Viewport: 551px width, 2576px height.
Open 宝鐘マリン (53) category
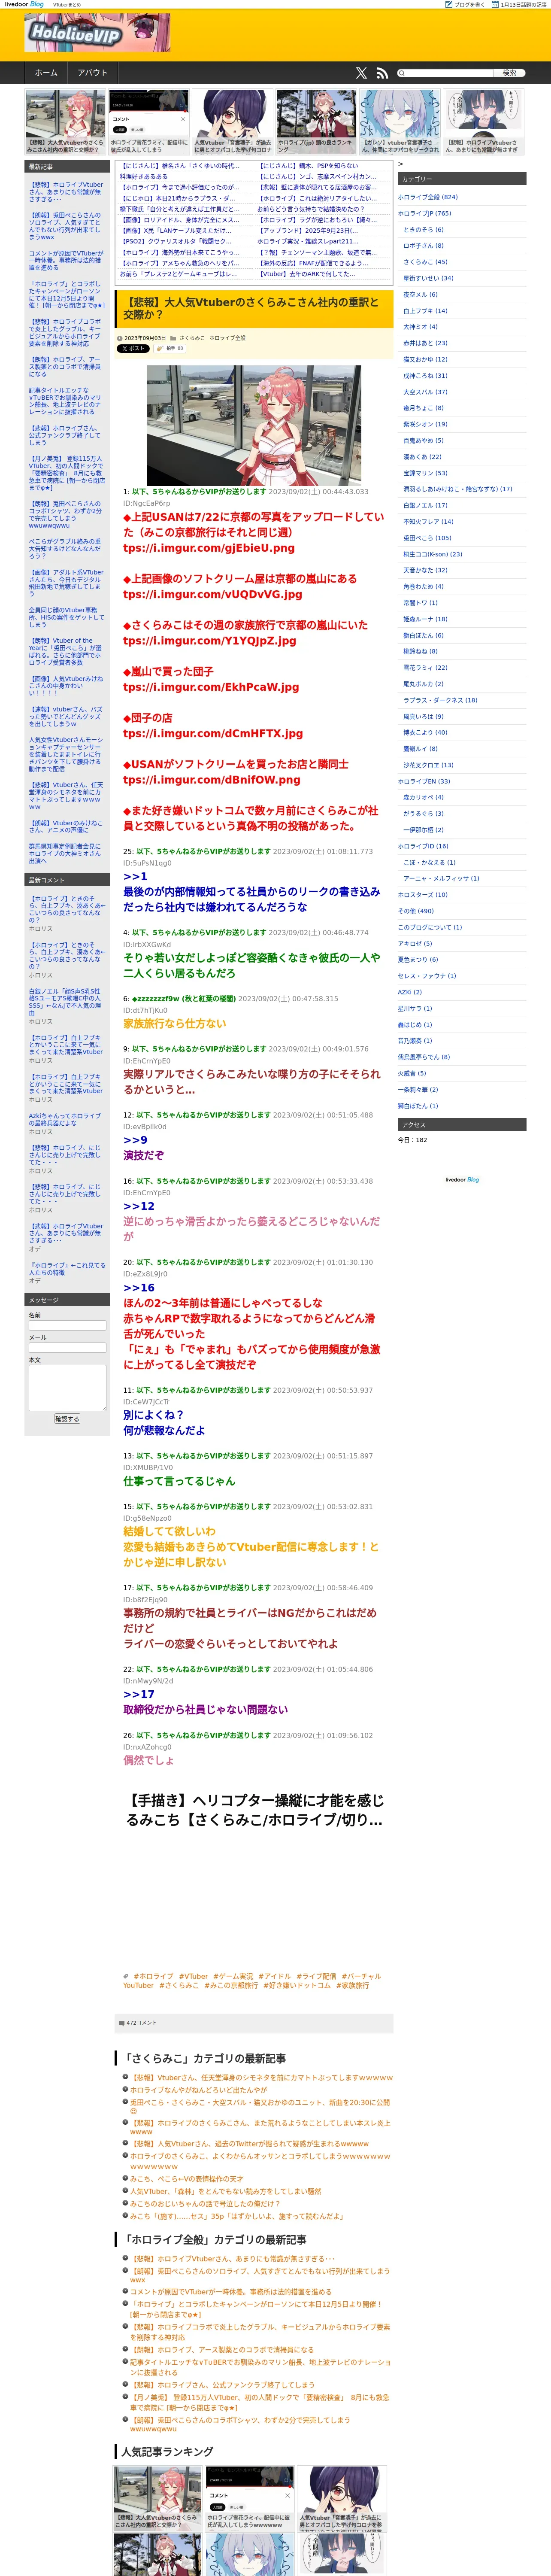(x=426, y=473)
